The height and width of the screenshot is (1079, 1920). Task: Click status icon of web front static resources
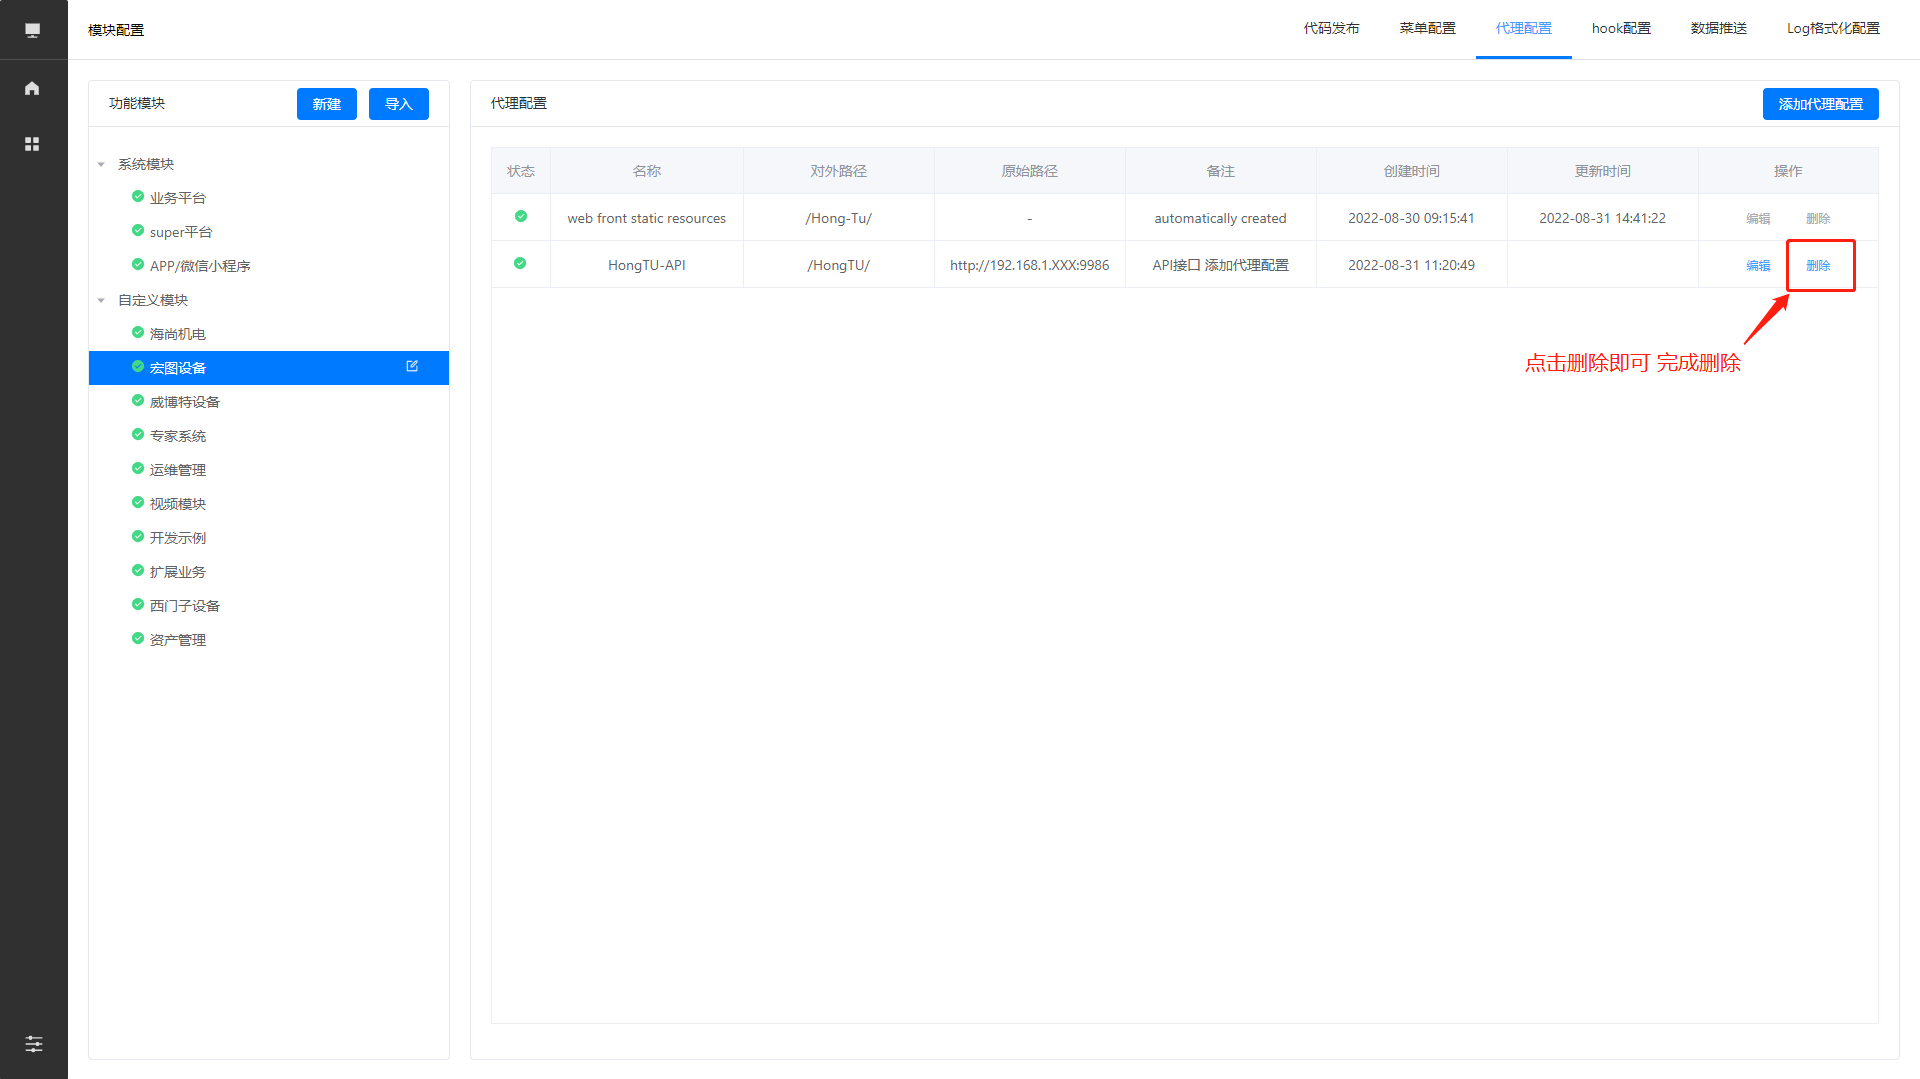[x=520, y=217]
